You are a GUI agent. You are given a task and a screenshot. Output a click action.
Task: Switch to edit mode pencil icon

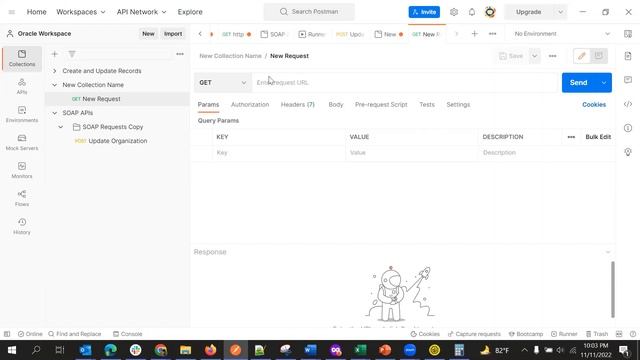582,56
